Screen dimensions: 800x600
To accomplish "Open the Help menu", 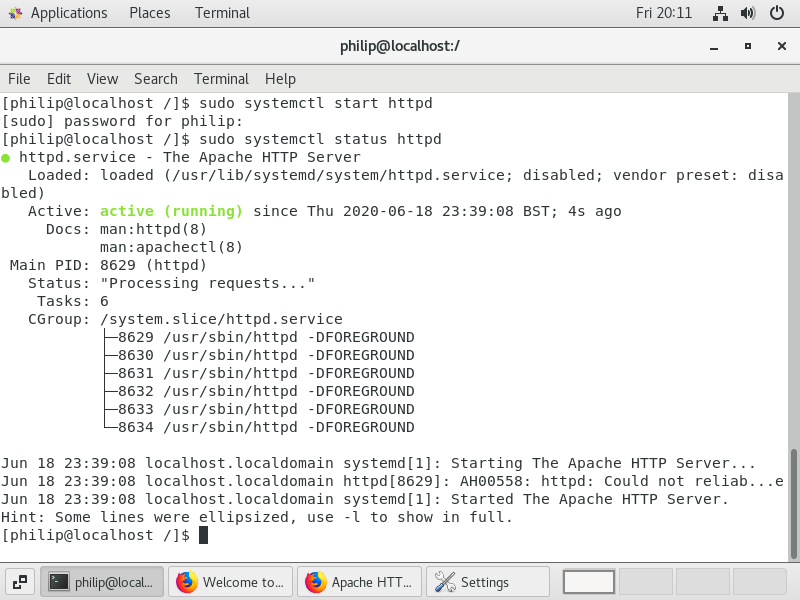I will (x=280, y=79).
